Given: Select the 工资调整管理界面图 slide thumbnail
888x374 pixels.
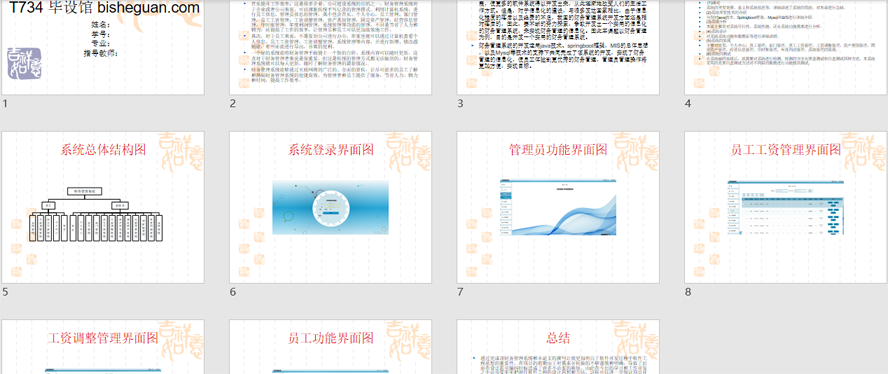Looking at the screenshot, I should [103, 347].
